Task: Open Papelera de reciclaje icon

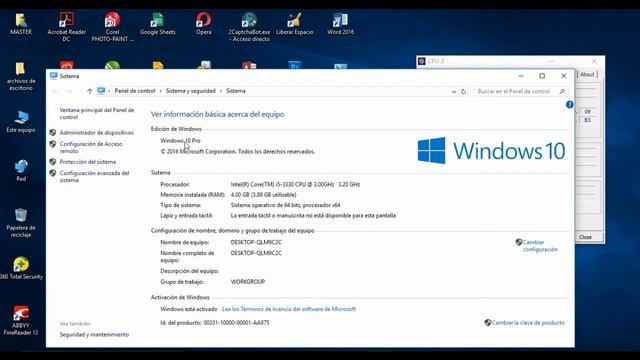Action: click(21, 223)
